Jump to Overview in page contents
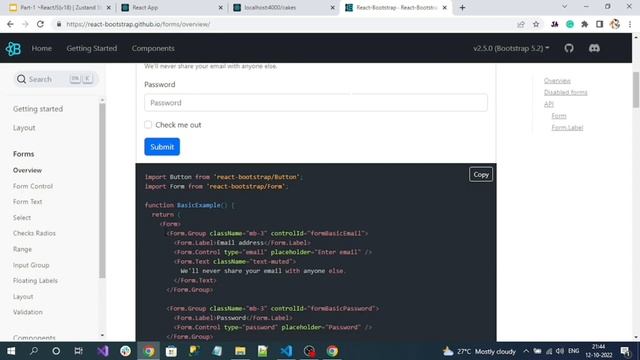The image size is (640, 360). point(557,81)
